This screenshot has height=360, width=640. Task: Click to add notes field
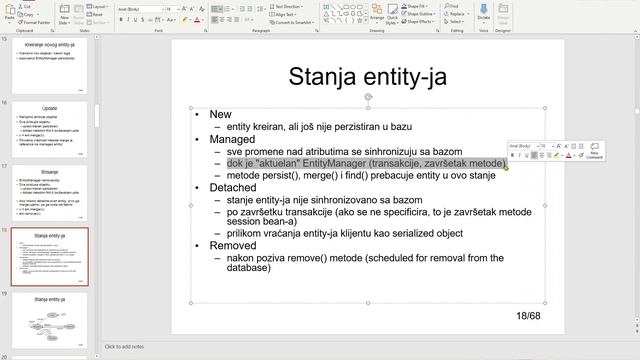point(124,347)
